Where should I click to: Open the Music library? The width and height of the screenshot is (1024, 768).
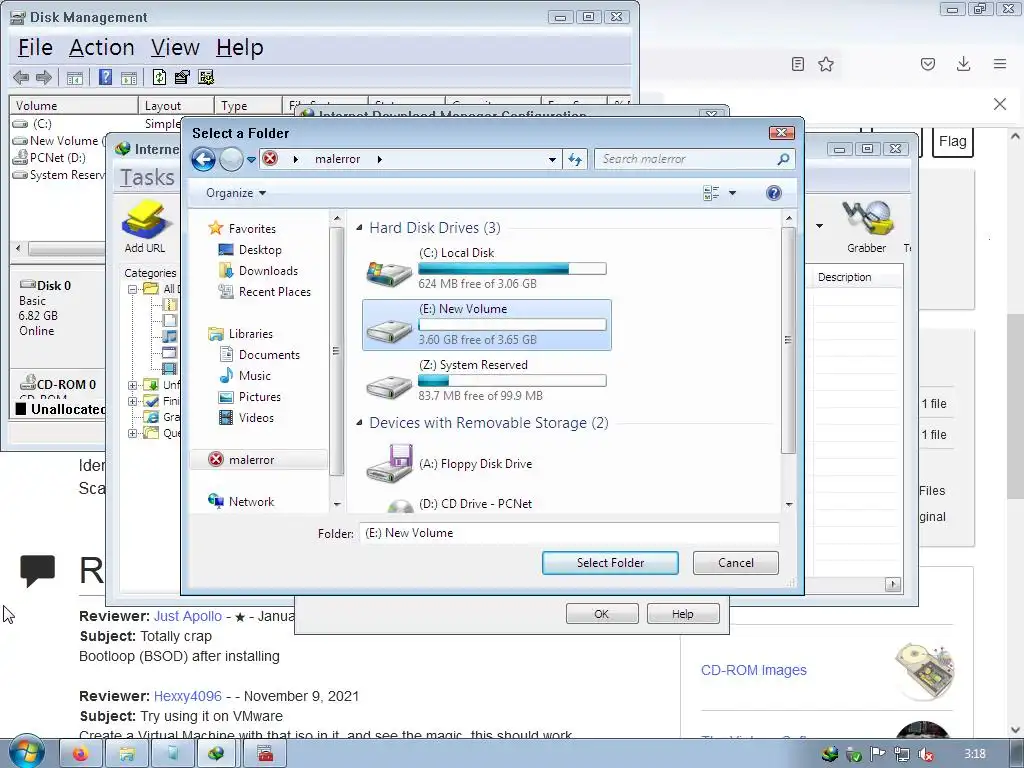point(254,376)
